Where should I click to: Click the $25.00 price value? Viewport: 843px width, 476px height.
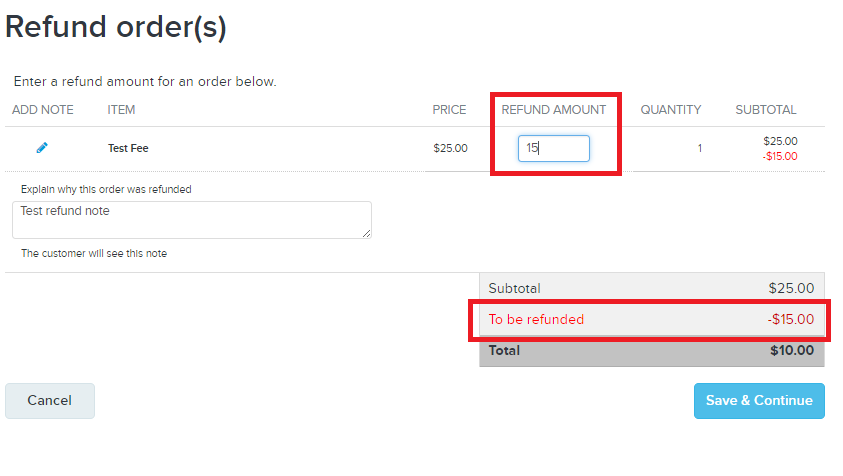tap(451, 148)
